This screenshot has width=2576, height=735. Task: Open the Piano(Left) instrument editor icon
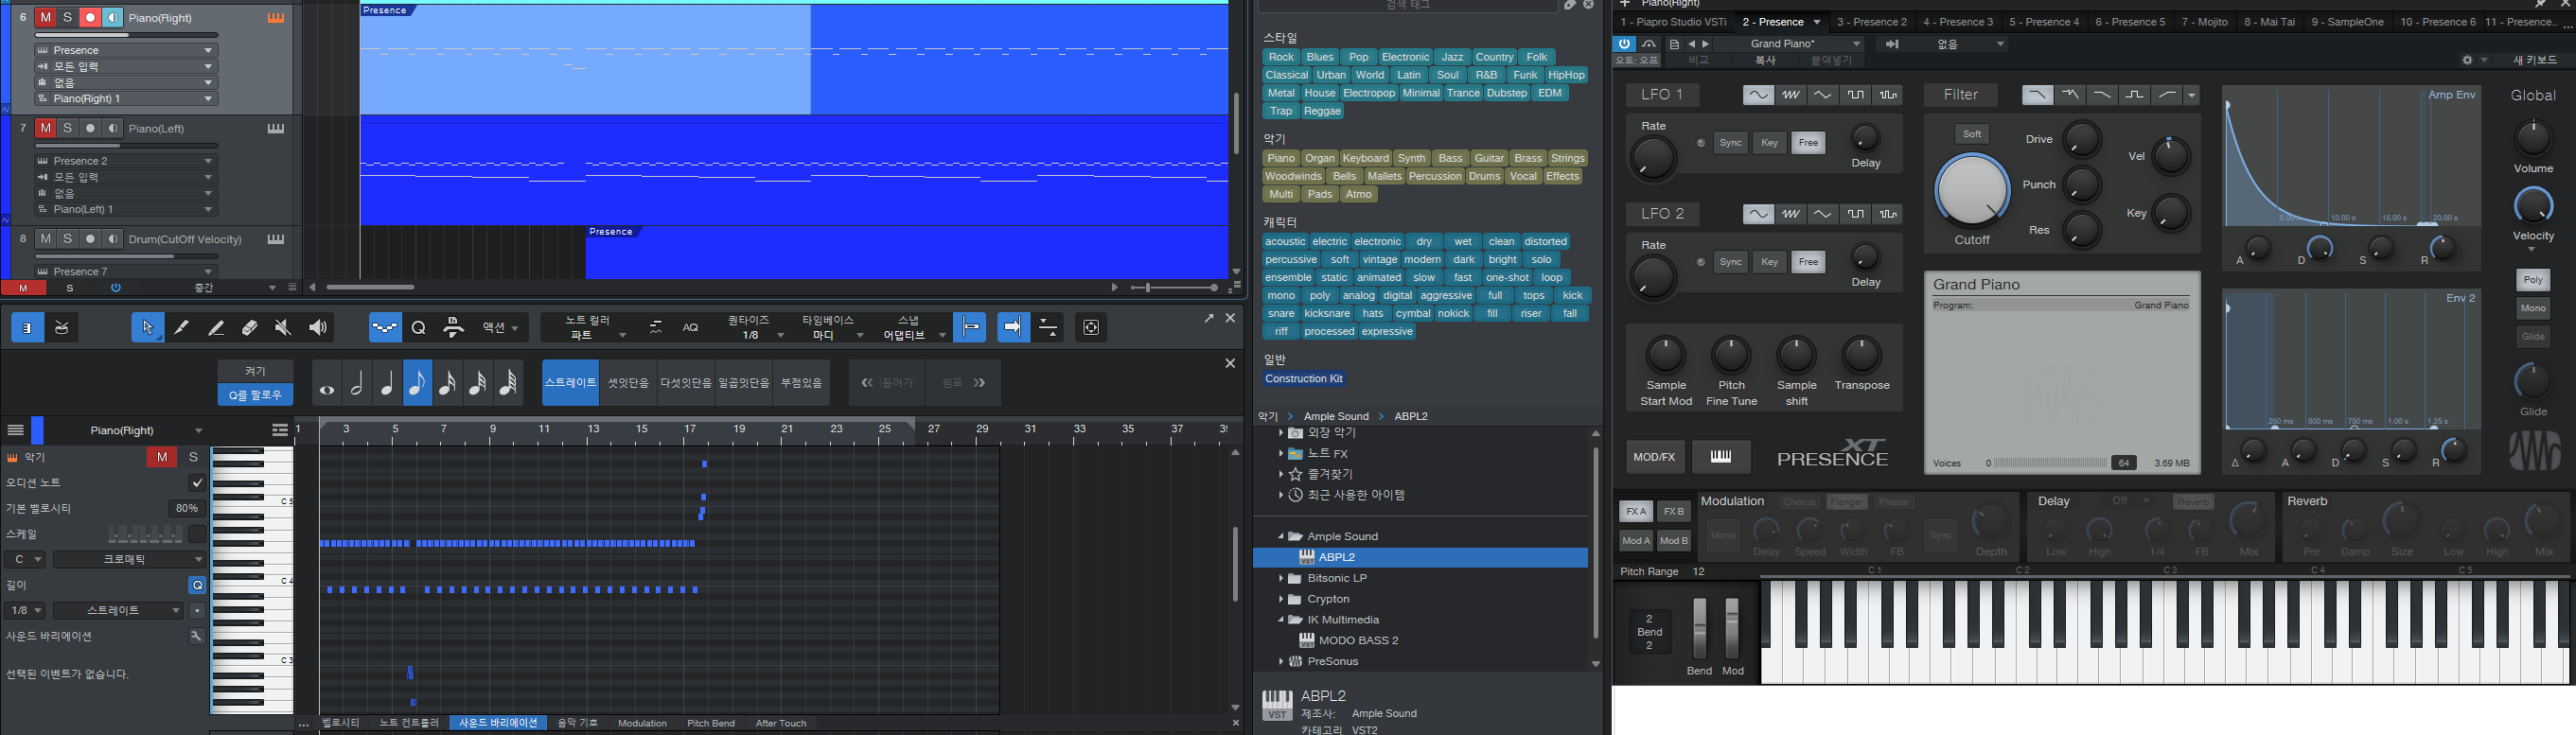[276, 128]
